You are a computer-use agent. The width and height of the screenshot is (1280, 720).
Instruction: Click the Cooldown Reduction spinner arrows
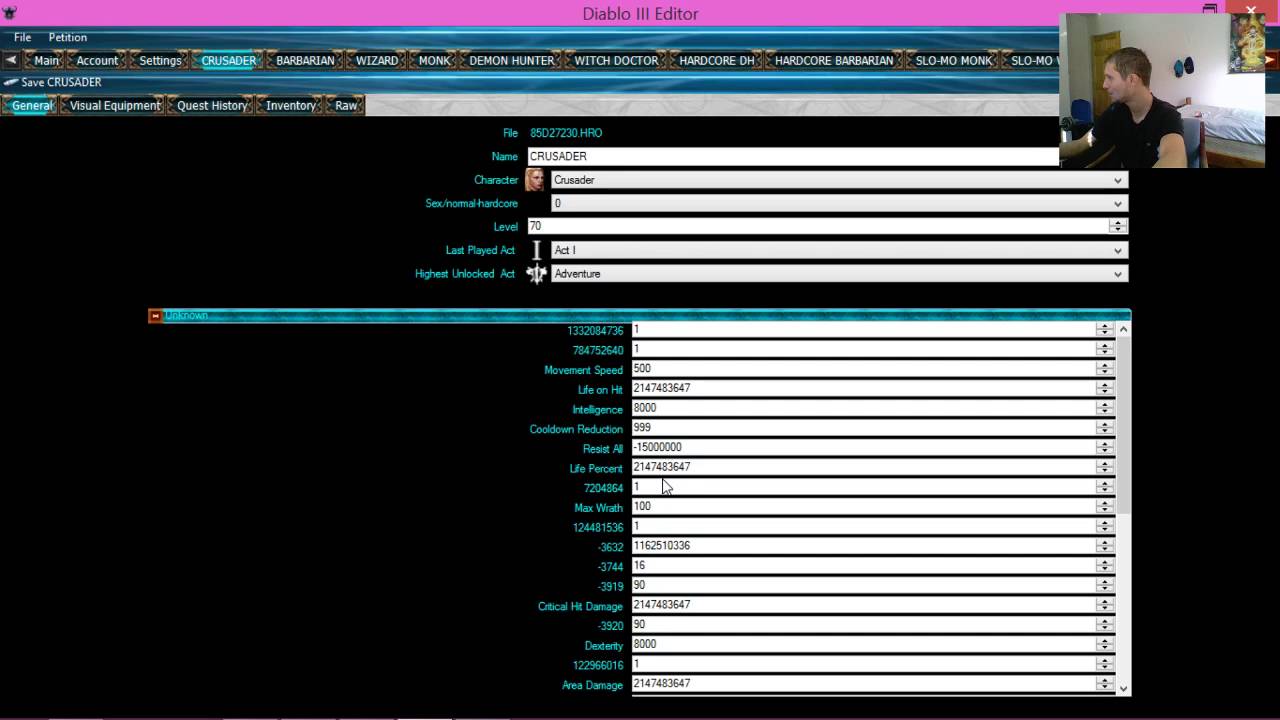coord(1104,428)
